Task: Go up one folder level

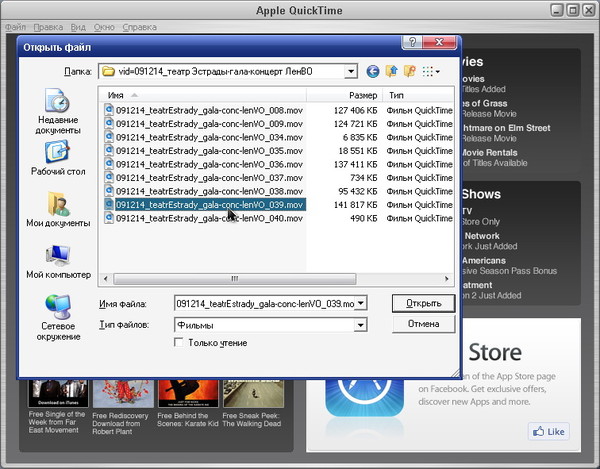Action: [391, 71]
